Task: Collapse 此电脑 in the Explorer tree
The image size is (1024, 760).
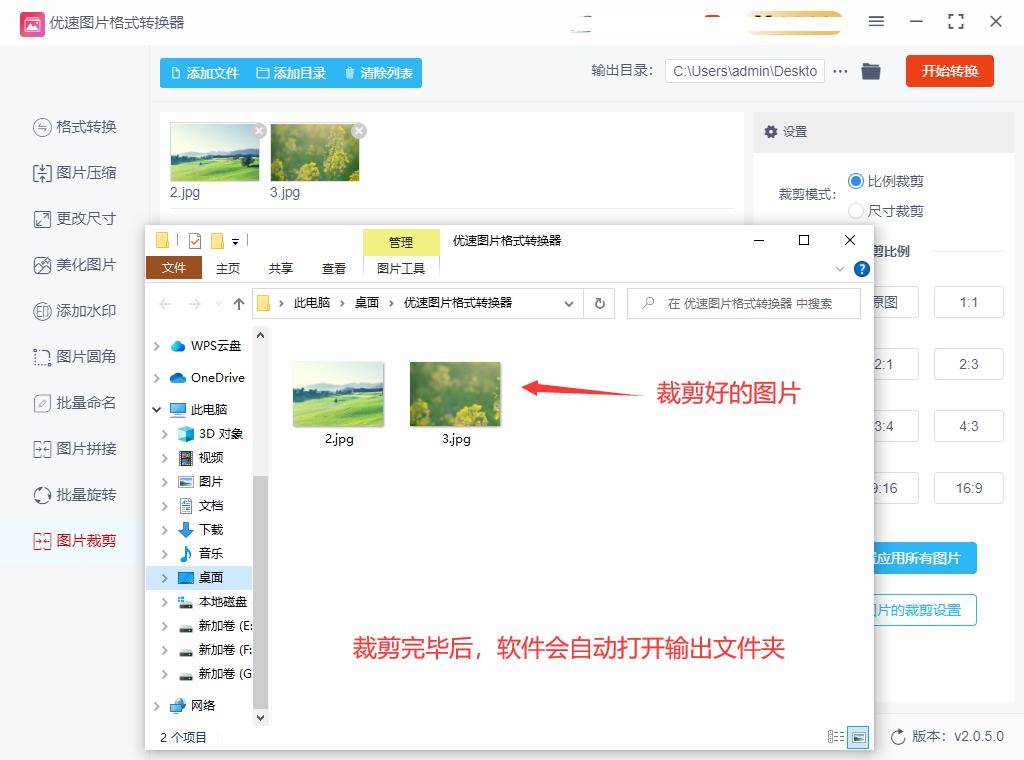Action: [157, 410]
